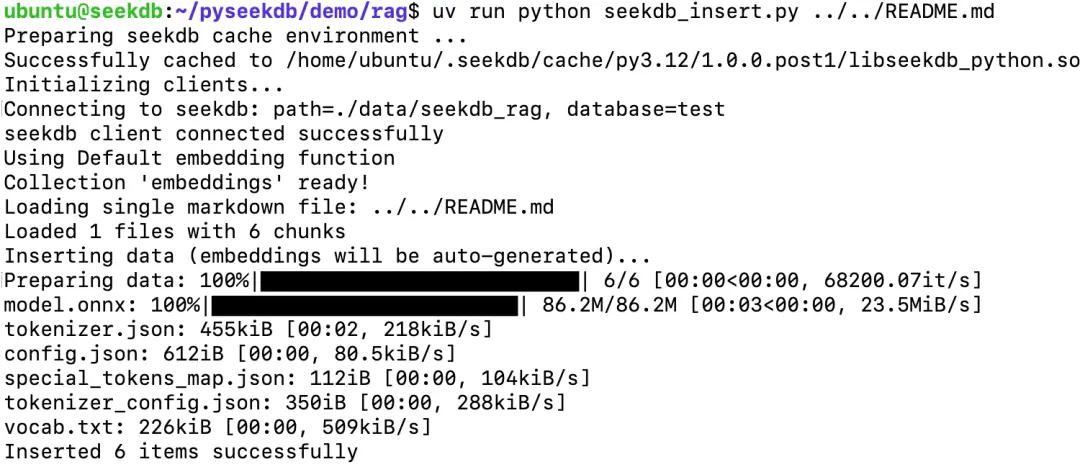This screenshot has width=1080, height=472.
Task: Click the vocab.txt download line
Action: [217, 427]
